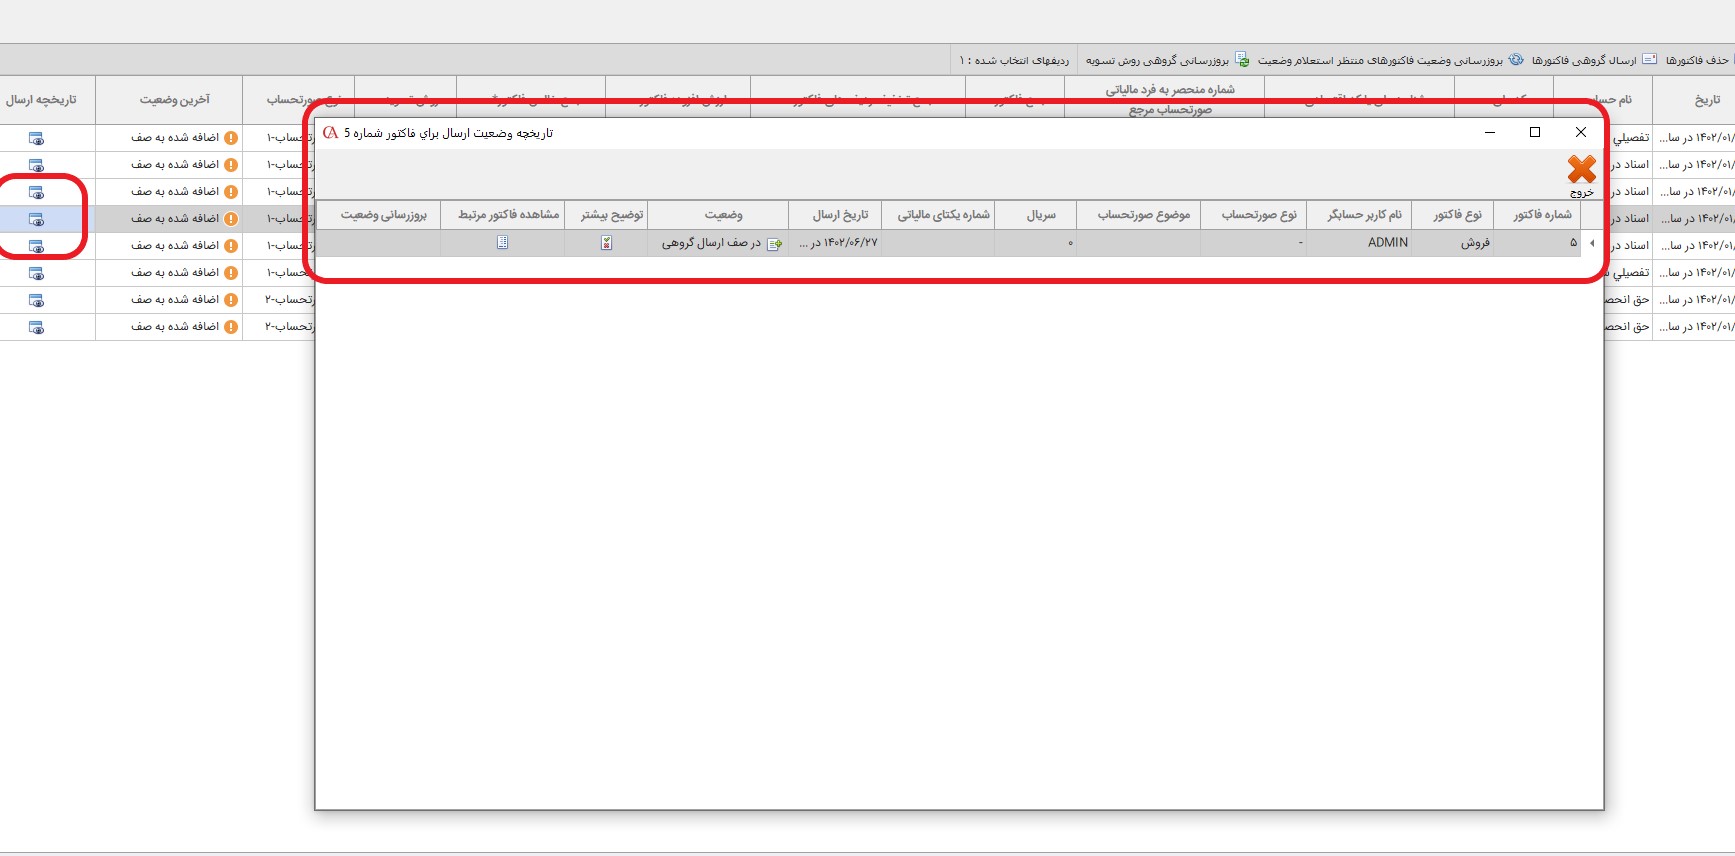This screenshot has width=1735, height=856.
Task: Open send history icon in the last grid row
Action: (x=37, y=327)
